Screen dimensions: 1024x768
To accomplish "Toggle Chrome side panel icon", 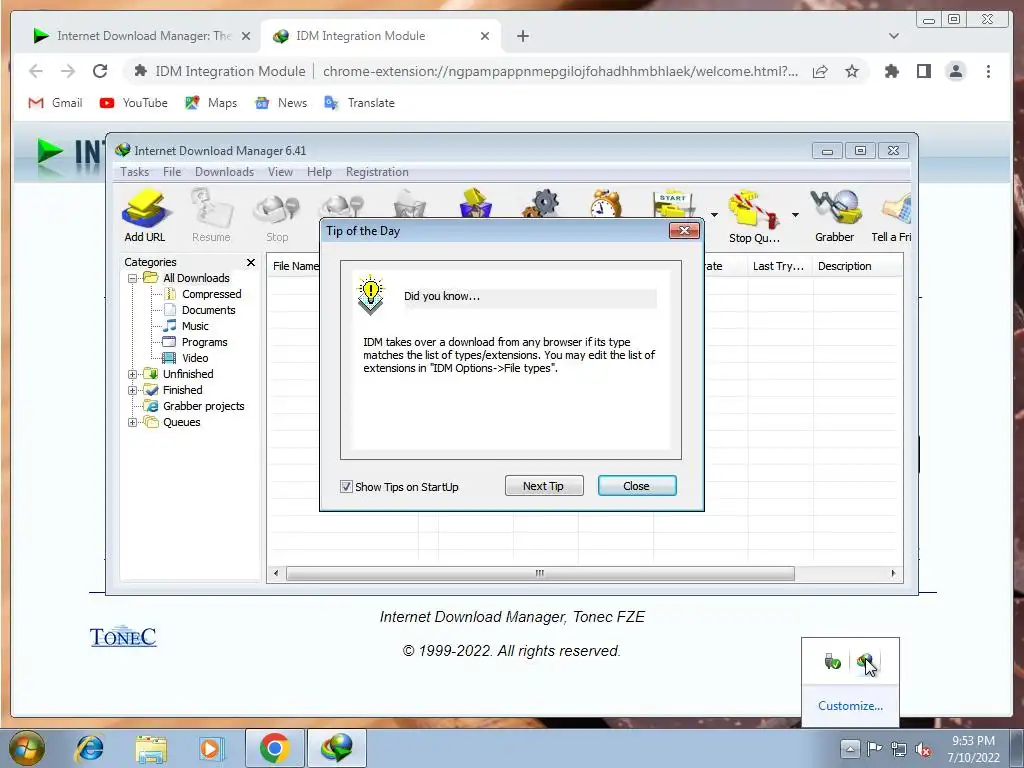I will (x=923, y=71).
